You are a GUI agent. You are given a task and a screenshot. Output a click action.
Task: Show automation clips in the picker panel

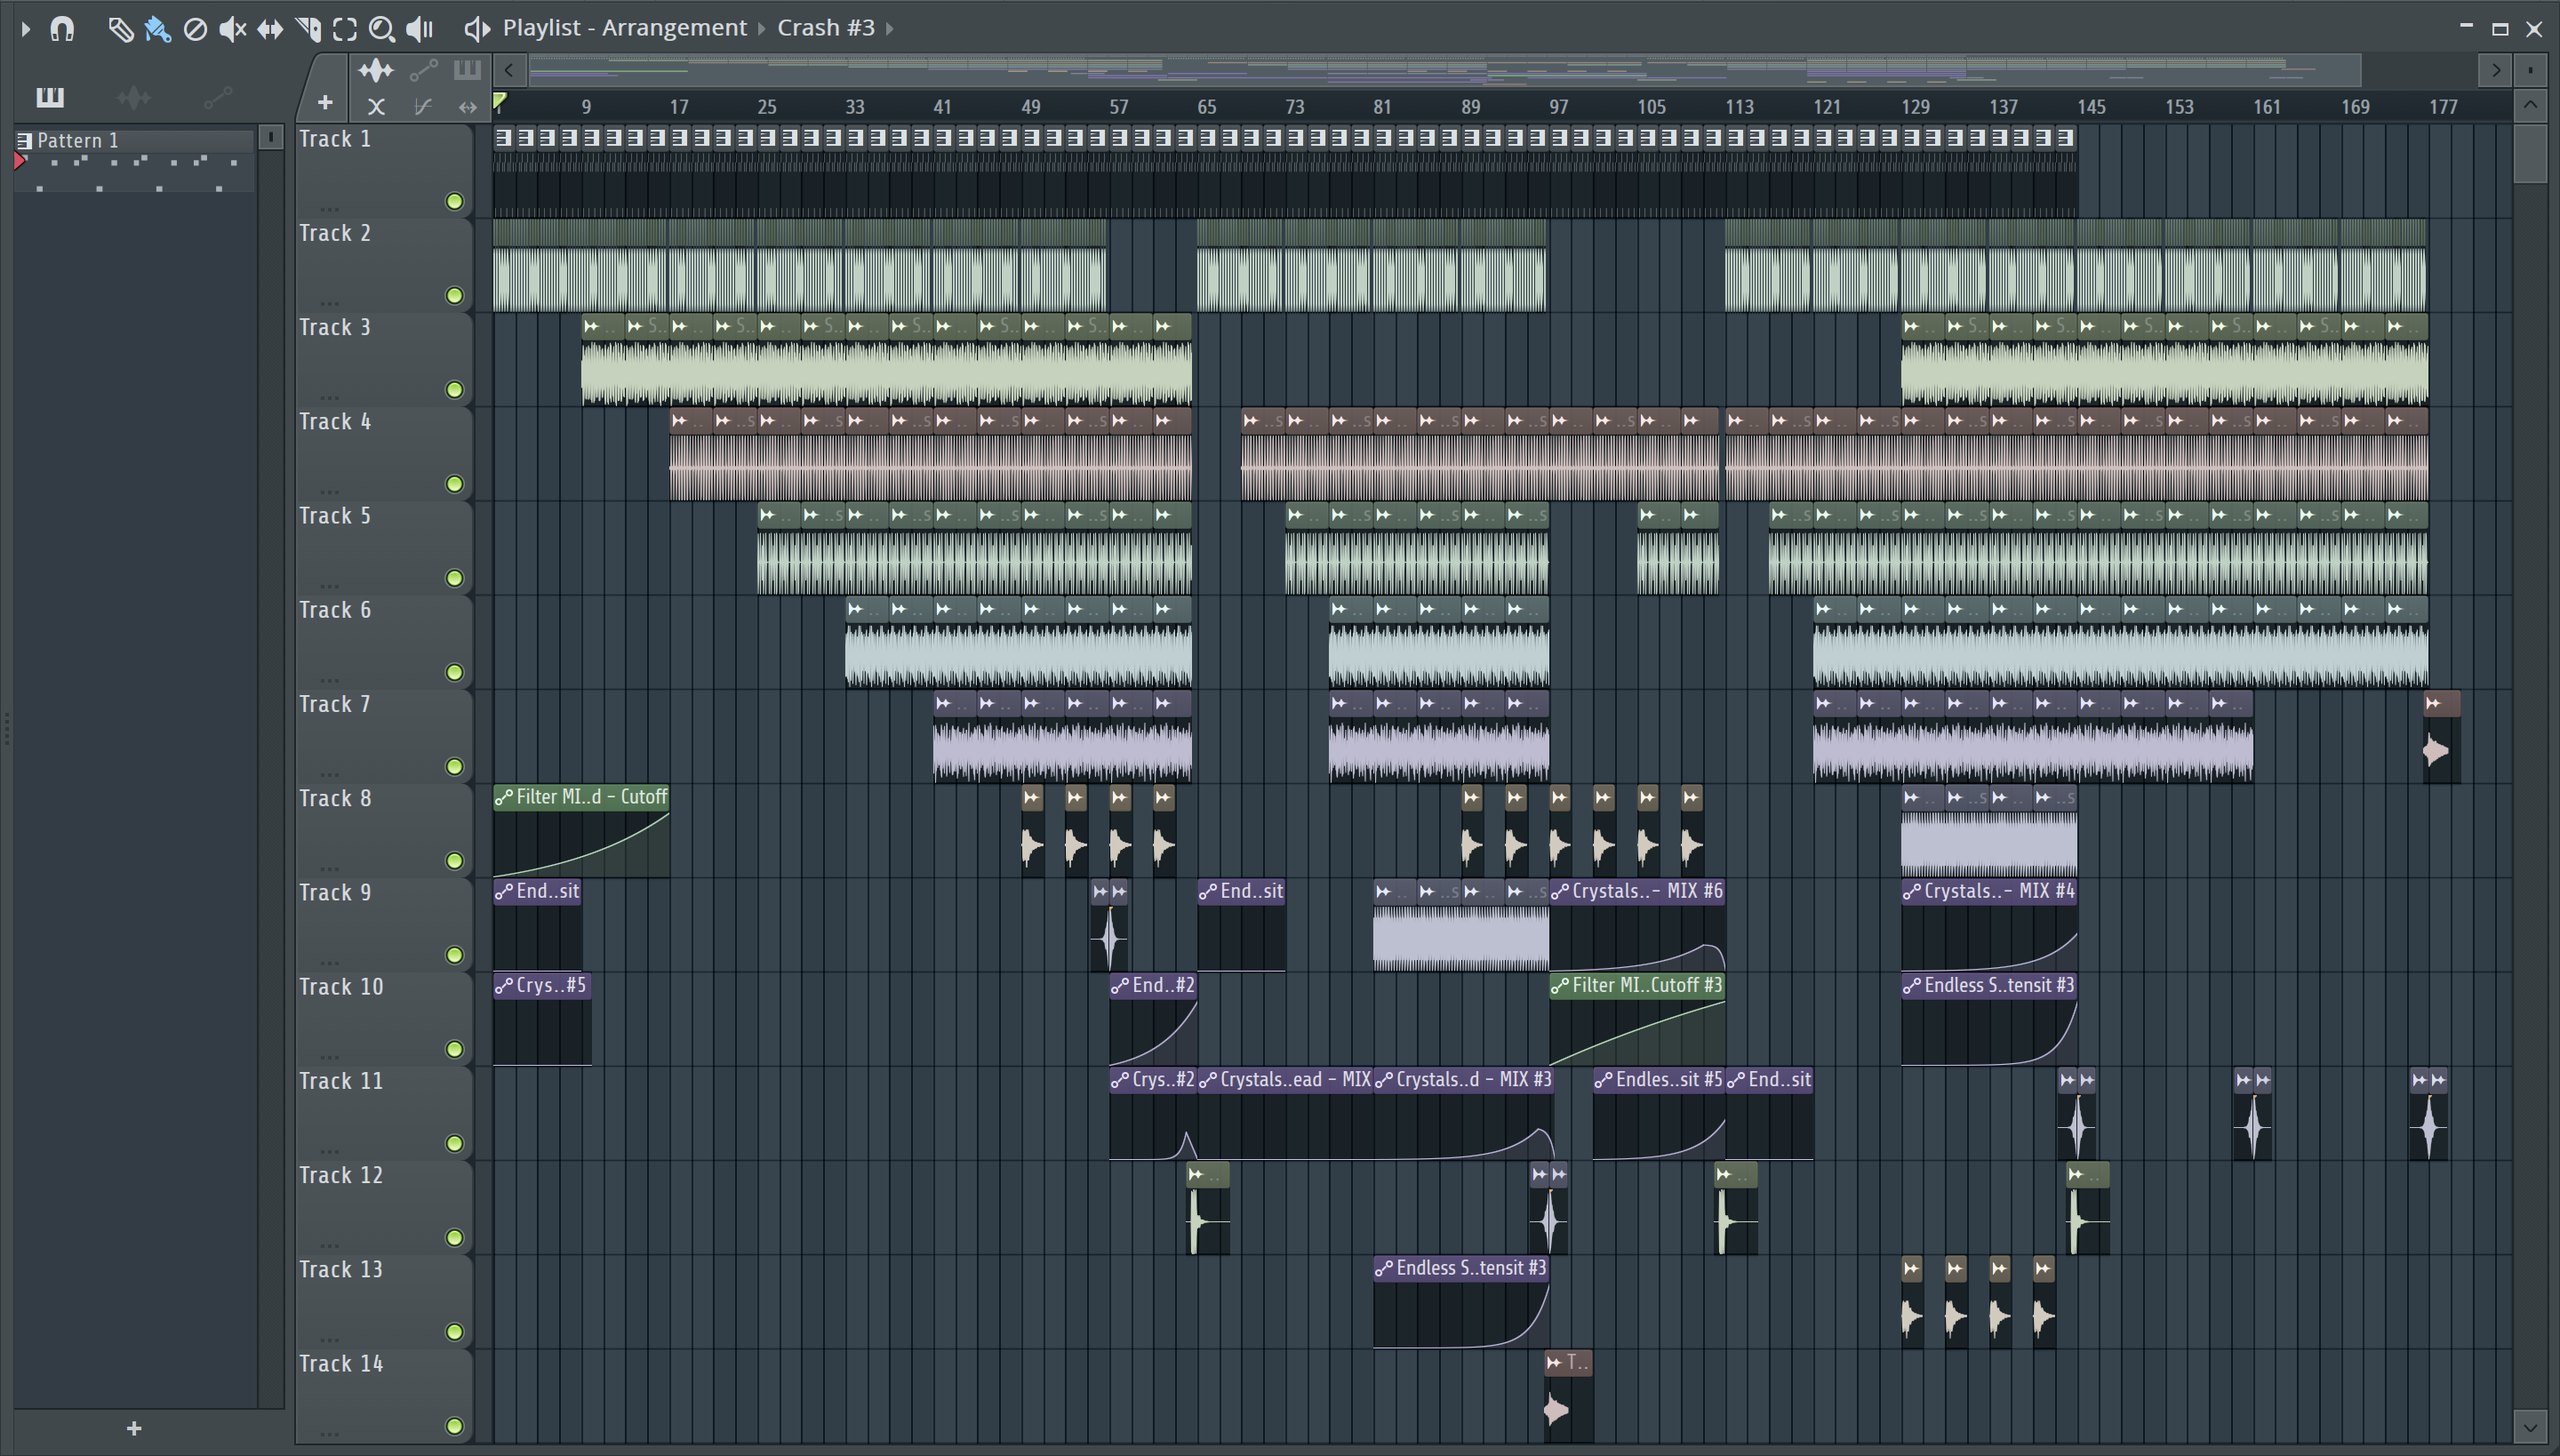click(x=217, y=97)
